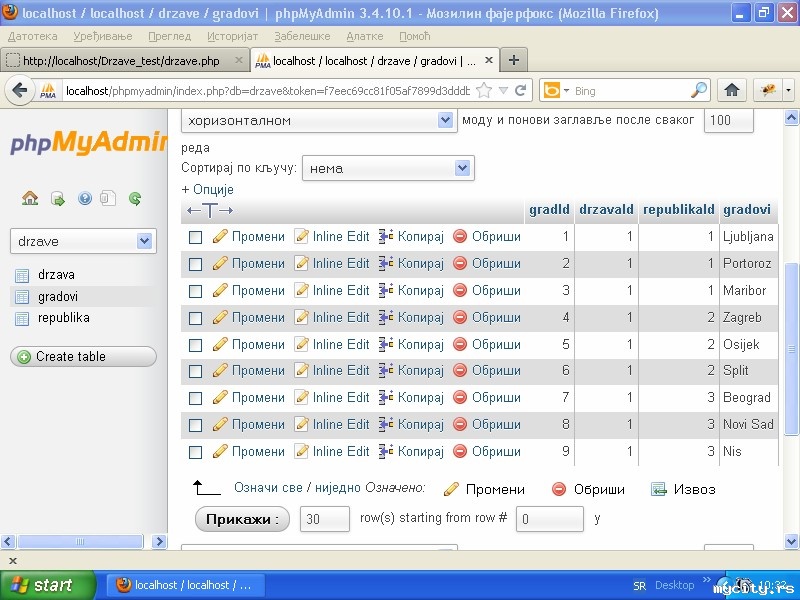Screen dimensions: 800x600
Task: Click the green reload navigation icon
Action: pyautogui.click(x=135, y=198)
